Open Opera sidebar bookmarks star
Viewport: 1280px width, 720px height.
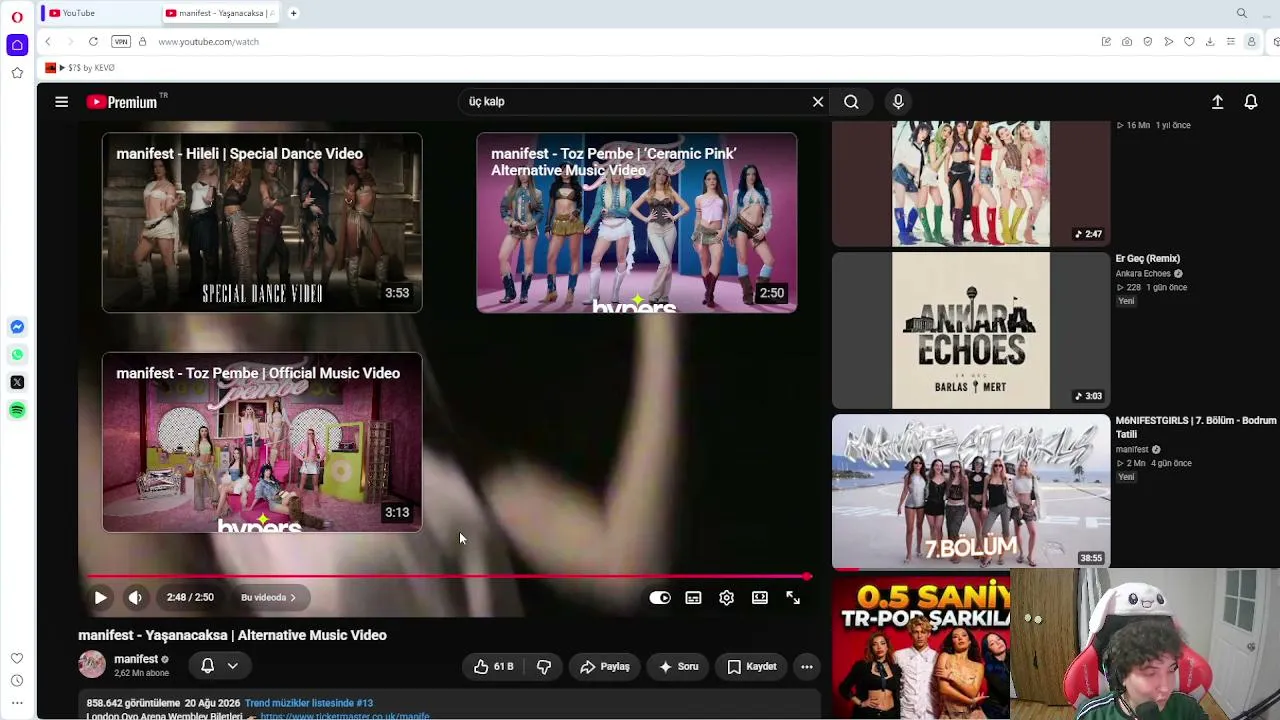tap(17, 73)
